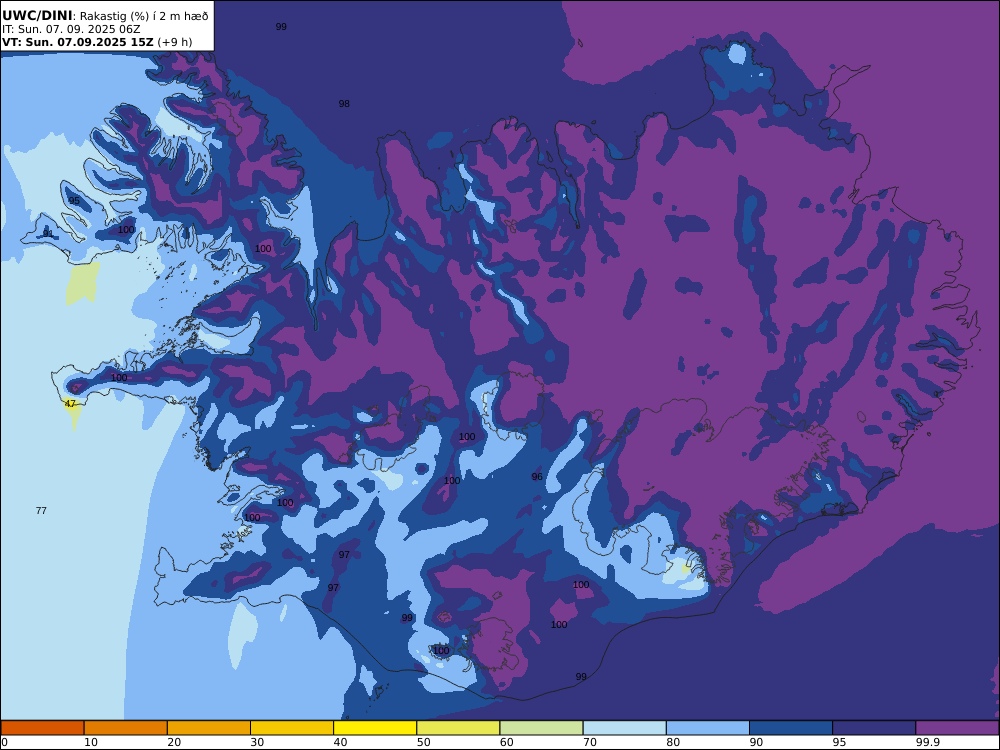Click the title text 'UWC/DINI: Rakastig (%) í 2 m hæð'
The width and height of the screenshot is (1000, 750).
[105, 15]
